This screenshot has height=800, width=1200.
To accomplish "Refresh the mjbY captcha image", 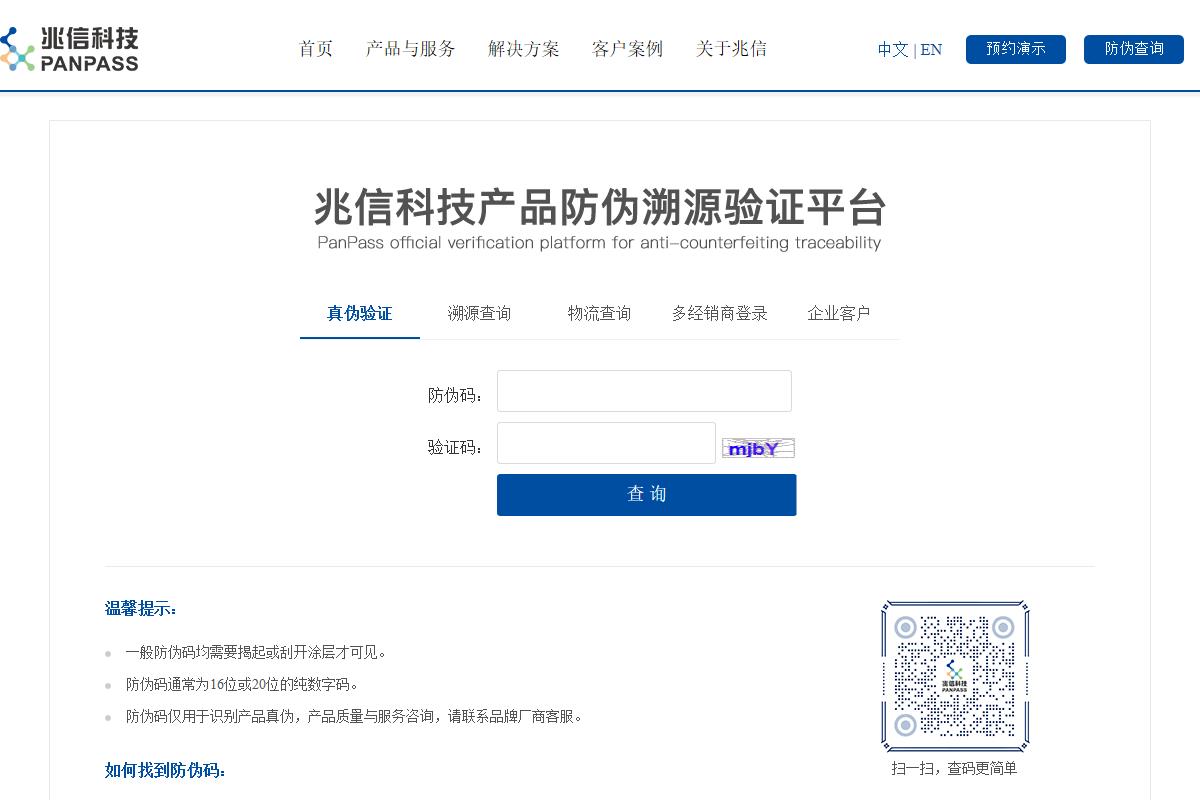I will pyautogui.click(x=758, y=448).
